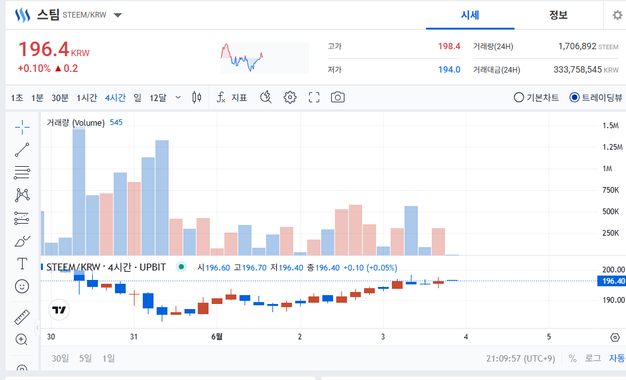Click the mini price sparkline chart
Image resolution: width=626 pixels, height=380 pixels.
pos(264,58)
